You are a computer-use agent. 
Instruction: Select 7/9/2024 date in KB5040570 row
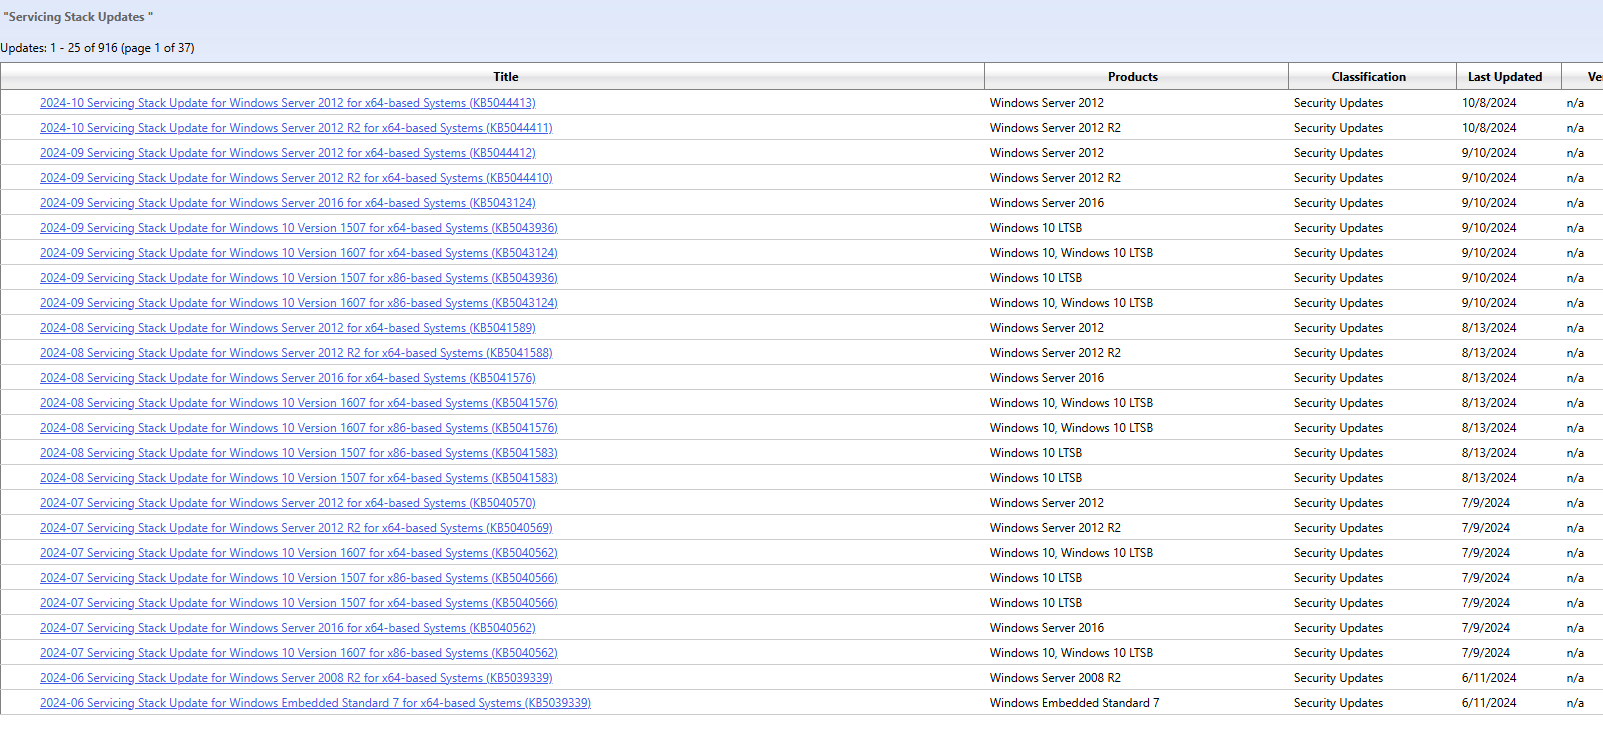point(1486,503)
